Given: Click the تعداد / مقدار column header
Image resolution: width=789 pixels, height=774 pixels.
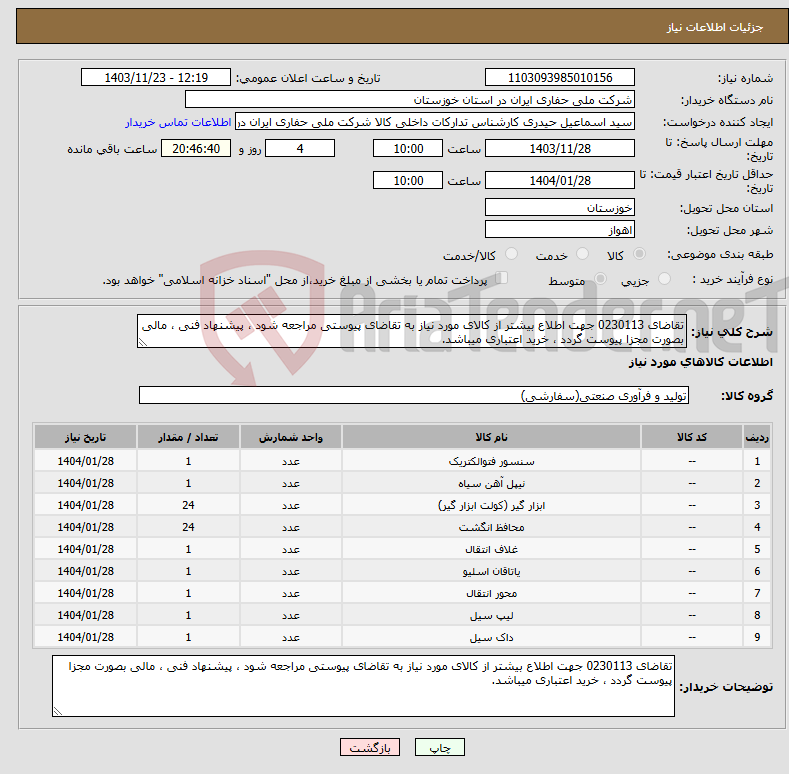Looking at the screenshot, I should 188,437.
